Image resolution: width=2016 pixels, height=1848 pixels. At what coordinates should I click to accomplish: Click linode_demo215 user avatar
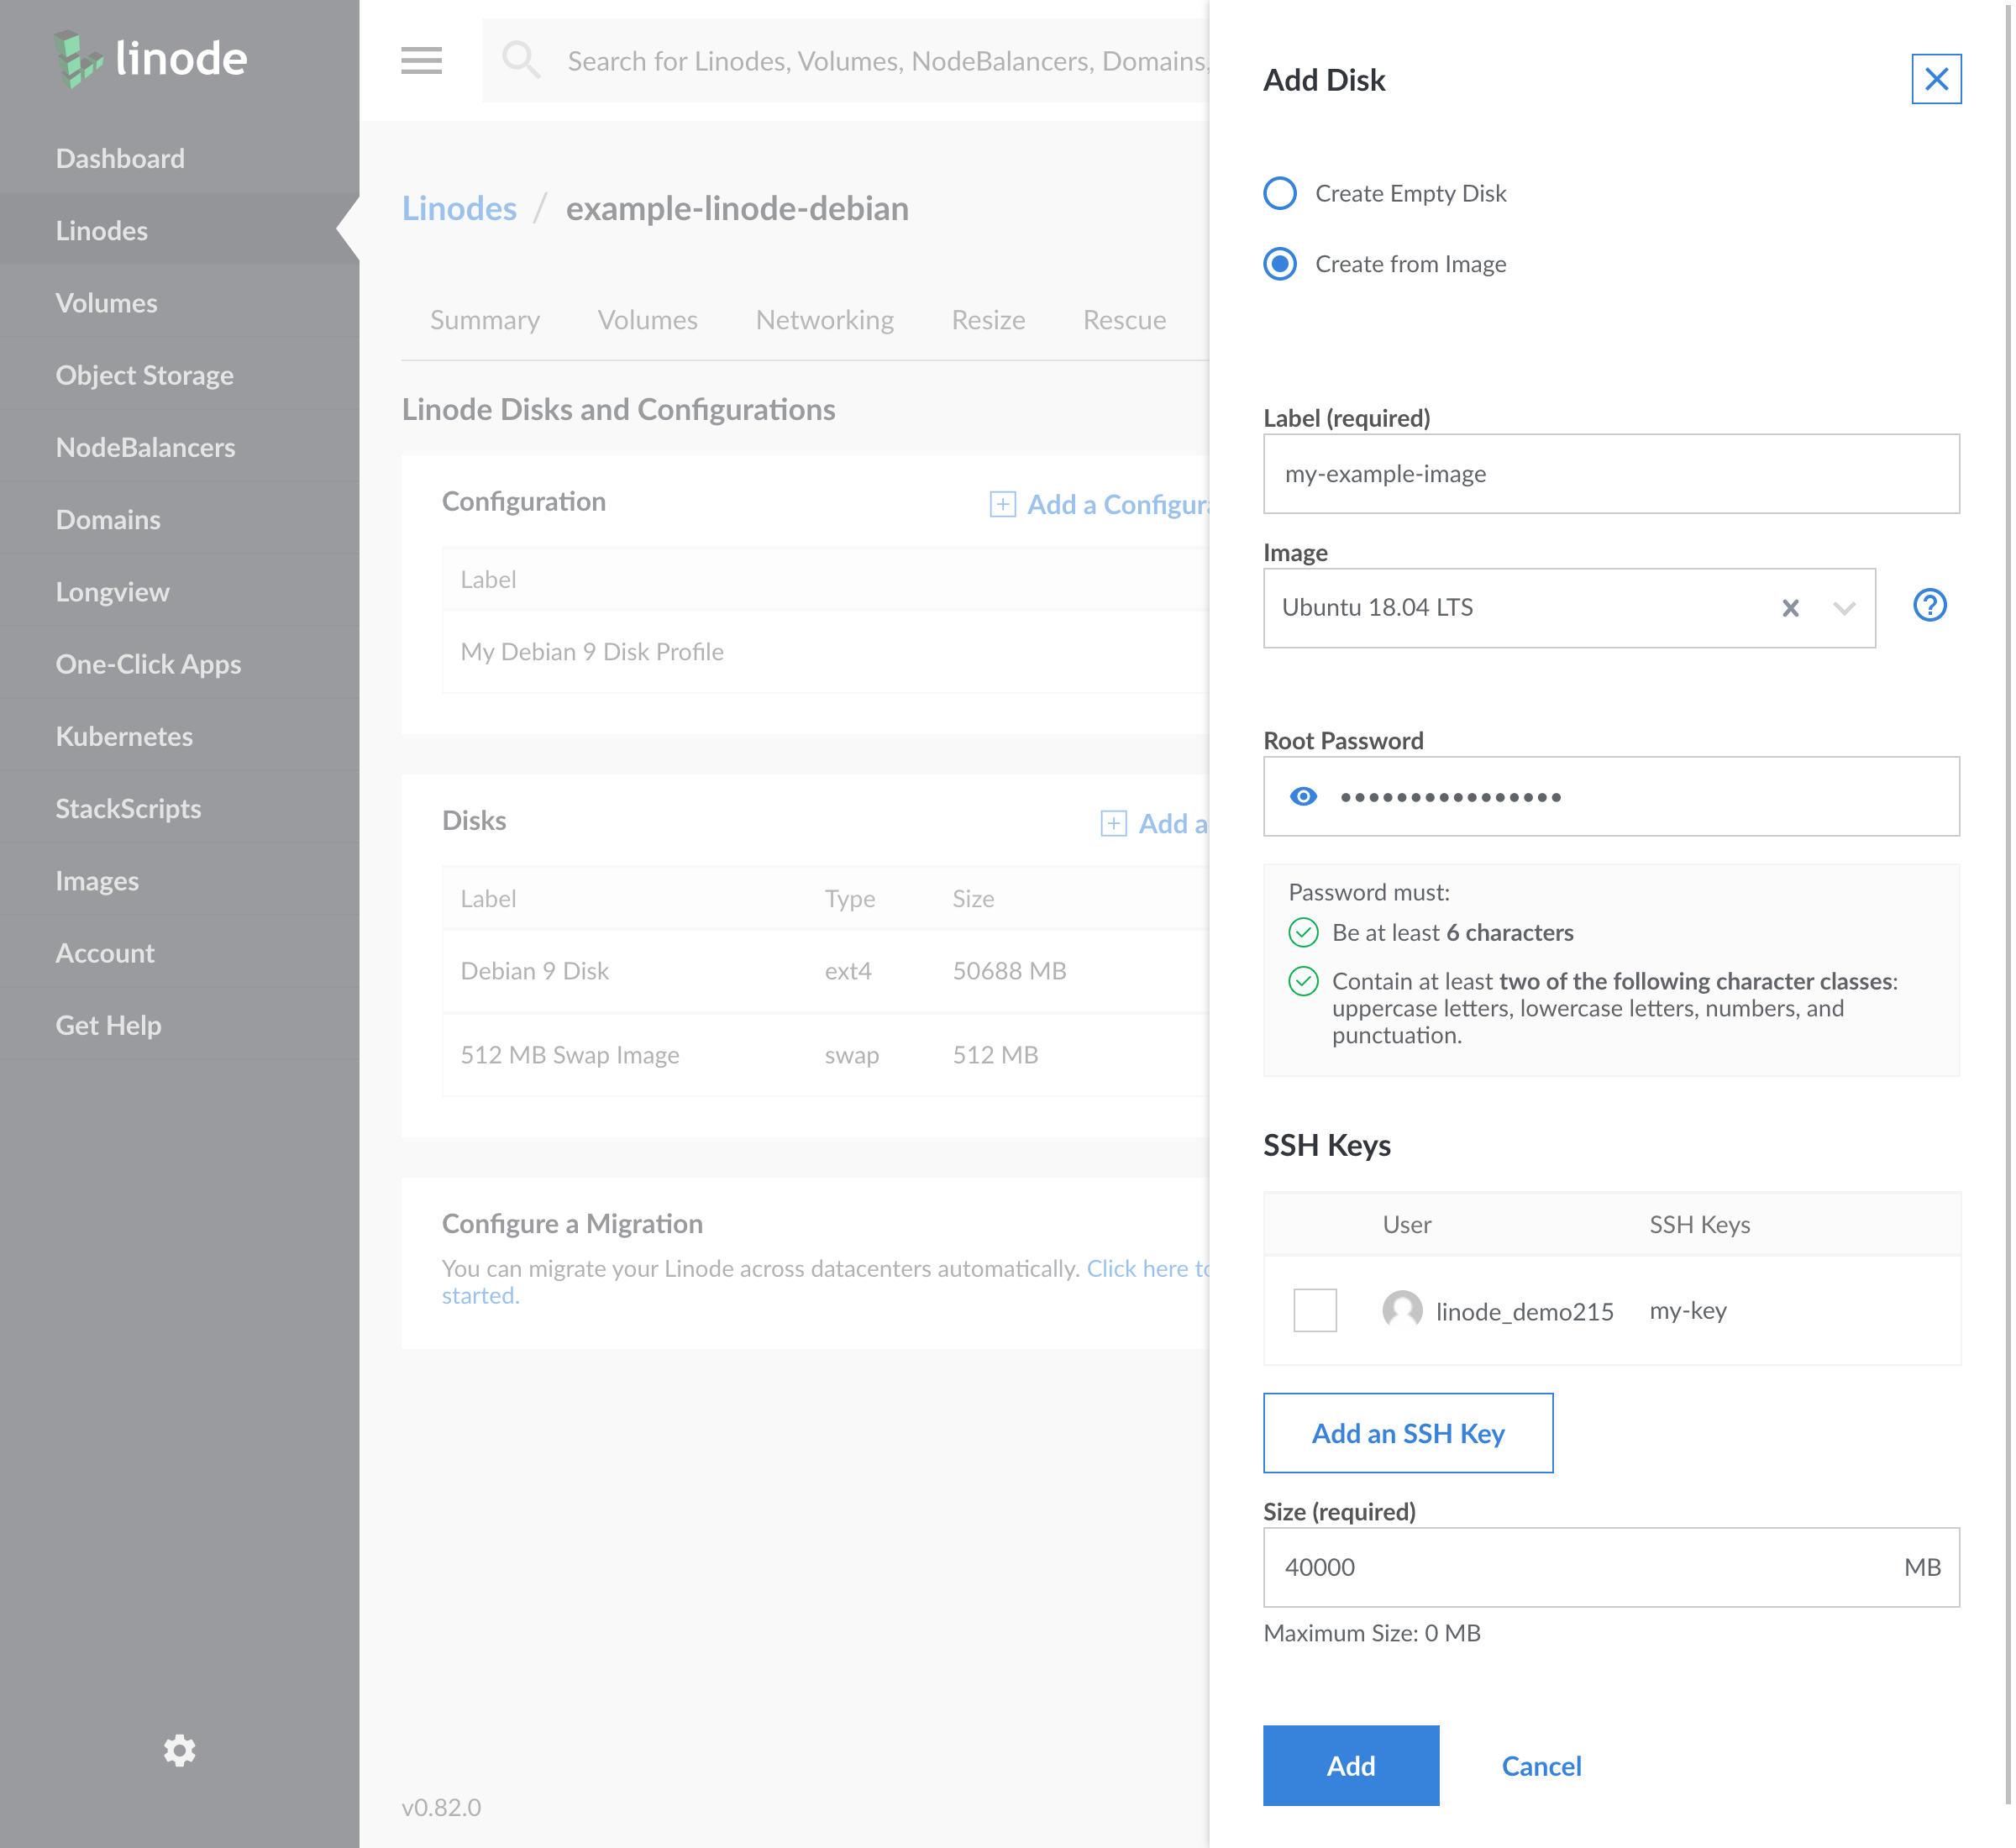(1402, 1310)
